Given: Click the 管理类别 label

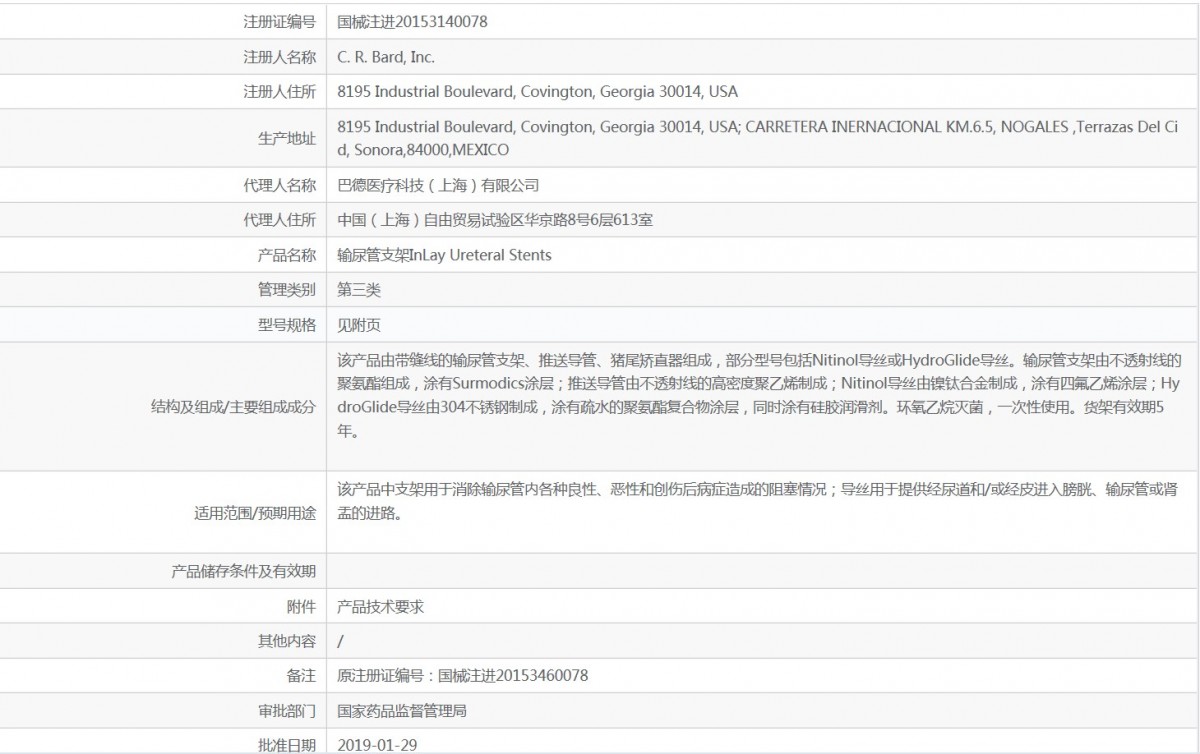Looking at the screenshot, I should [x=287, y=290].
